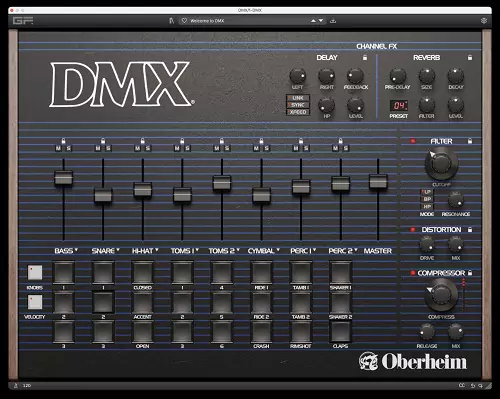Click the KNOBS button

[x=35, y=273]
